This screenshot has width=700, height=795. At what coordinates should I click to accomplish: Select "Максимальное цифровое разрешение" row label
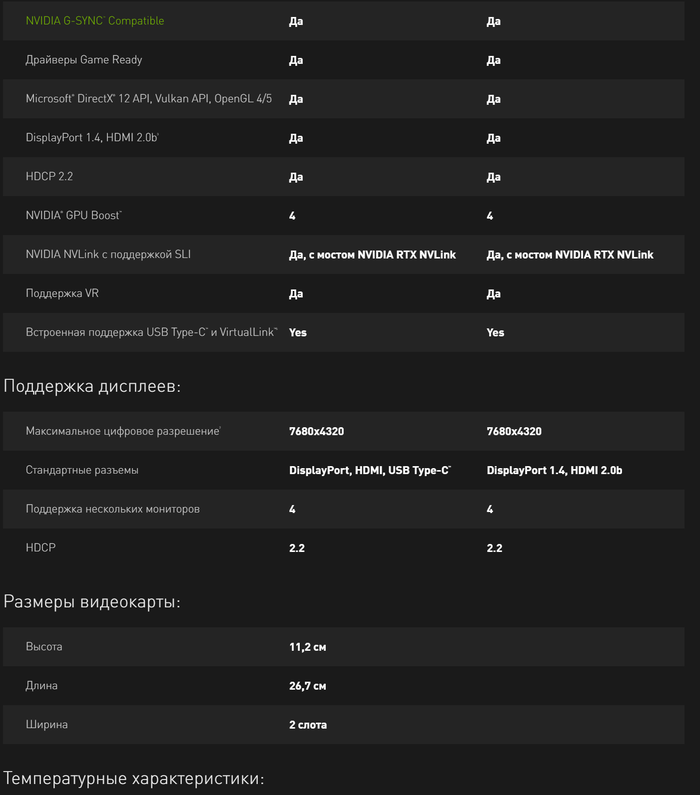point(123,431)
